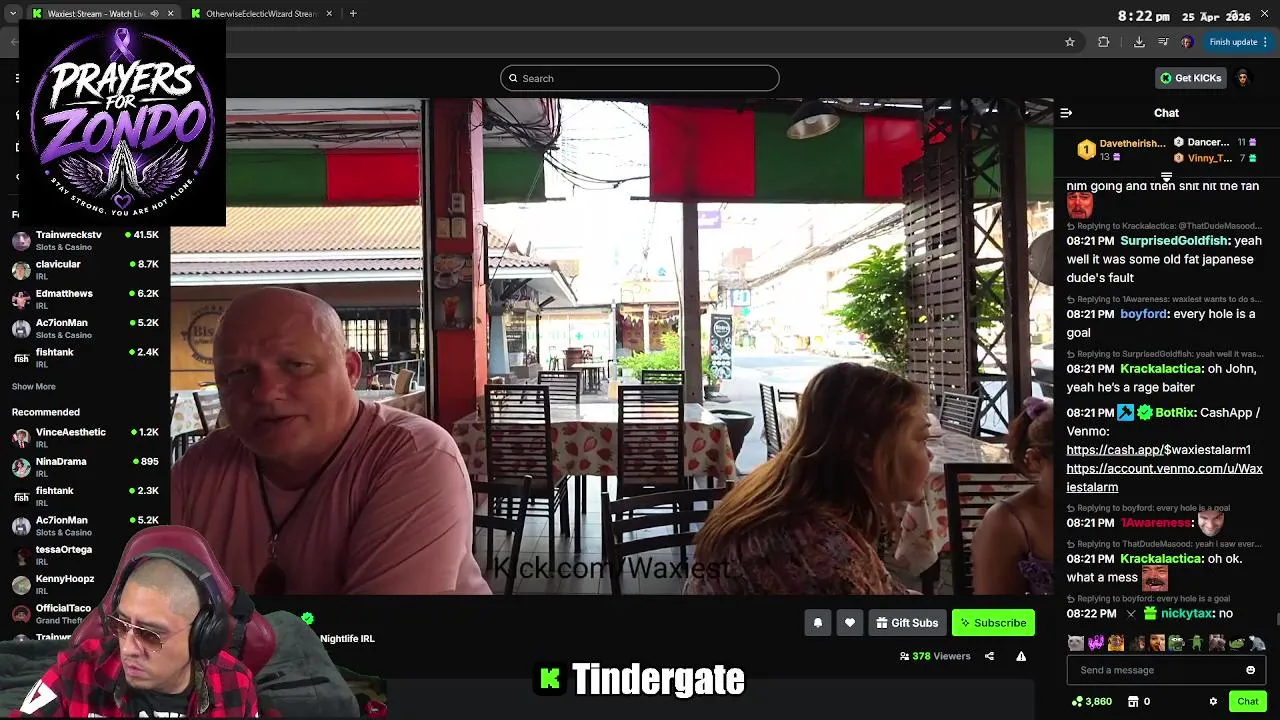Open the tab search dropdown arrow
Image resolution: width=1280 pixels, height=720 pixels.
[12, 14]
